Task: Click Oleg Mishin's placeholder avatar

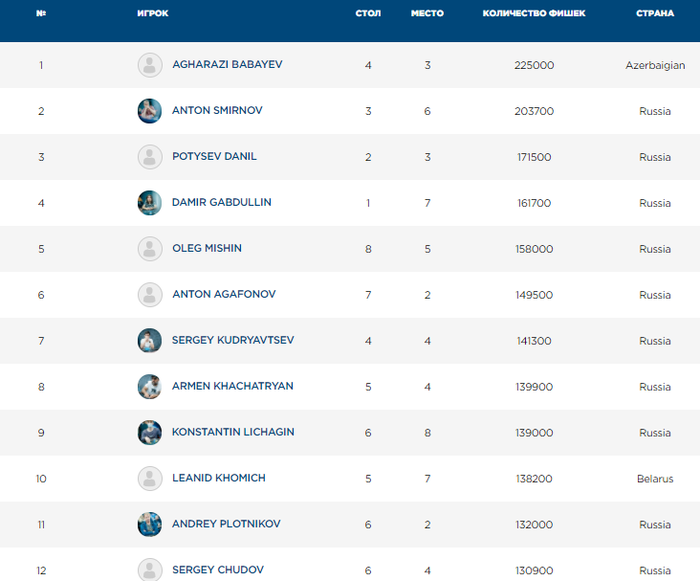Action: [x=150, y=249]
